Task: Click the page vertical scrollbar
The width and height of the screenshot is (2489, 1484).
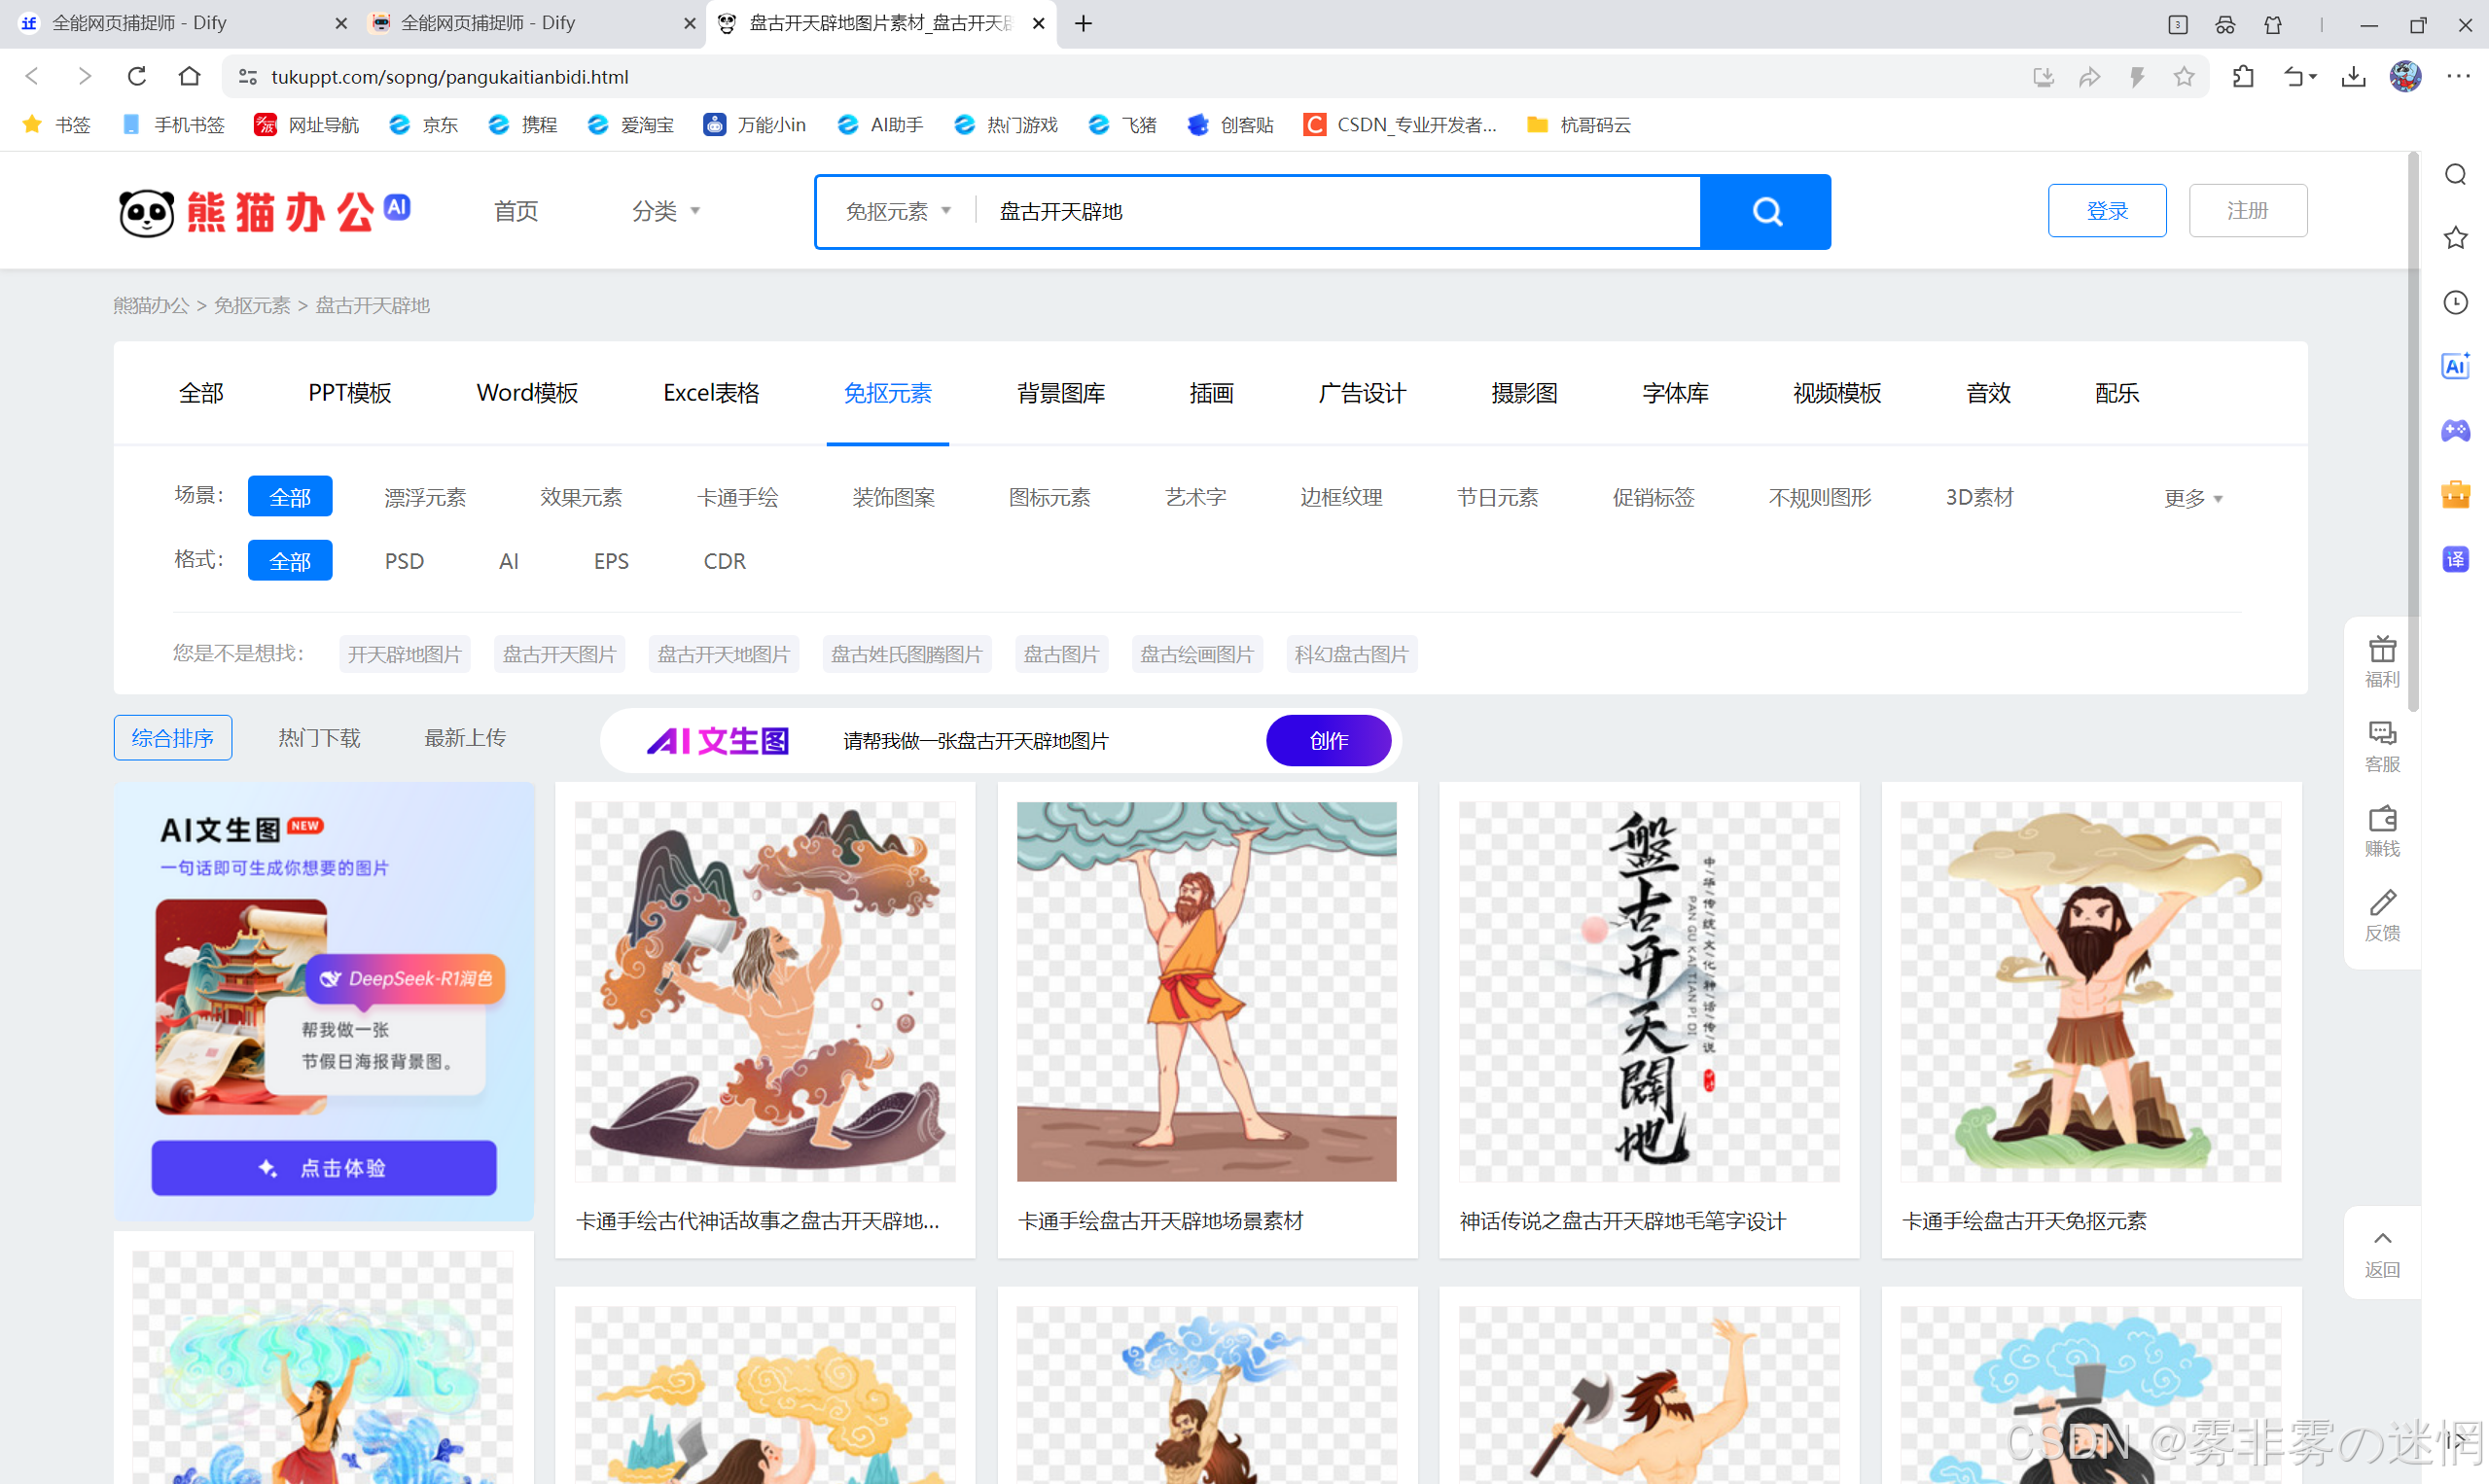Action: tap(2412, 430)
